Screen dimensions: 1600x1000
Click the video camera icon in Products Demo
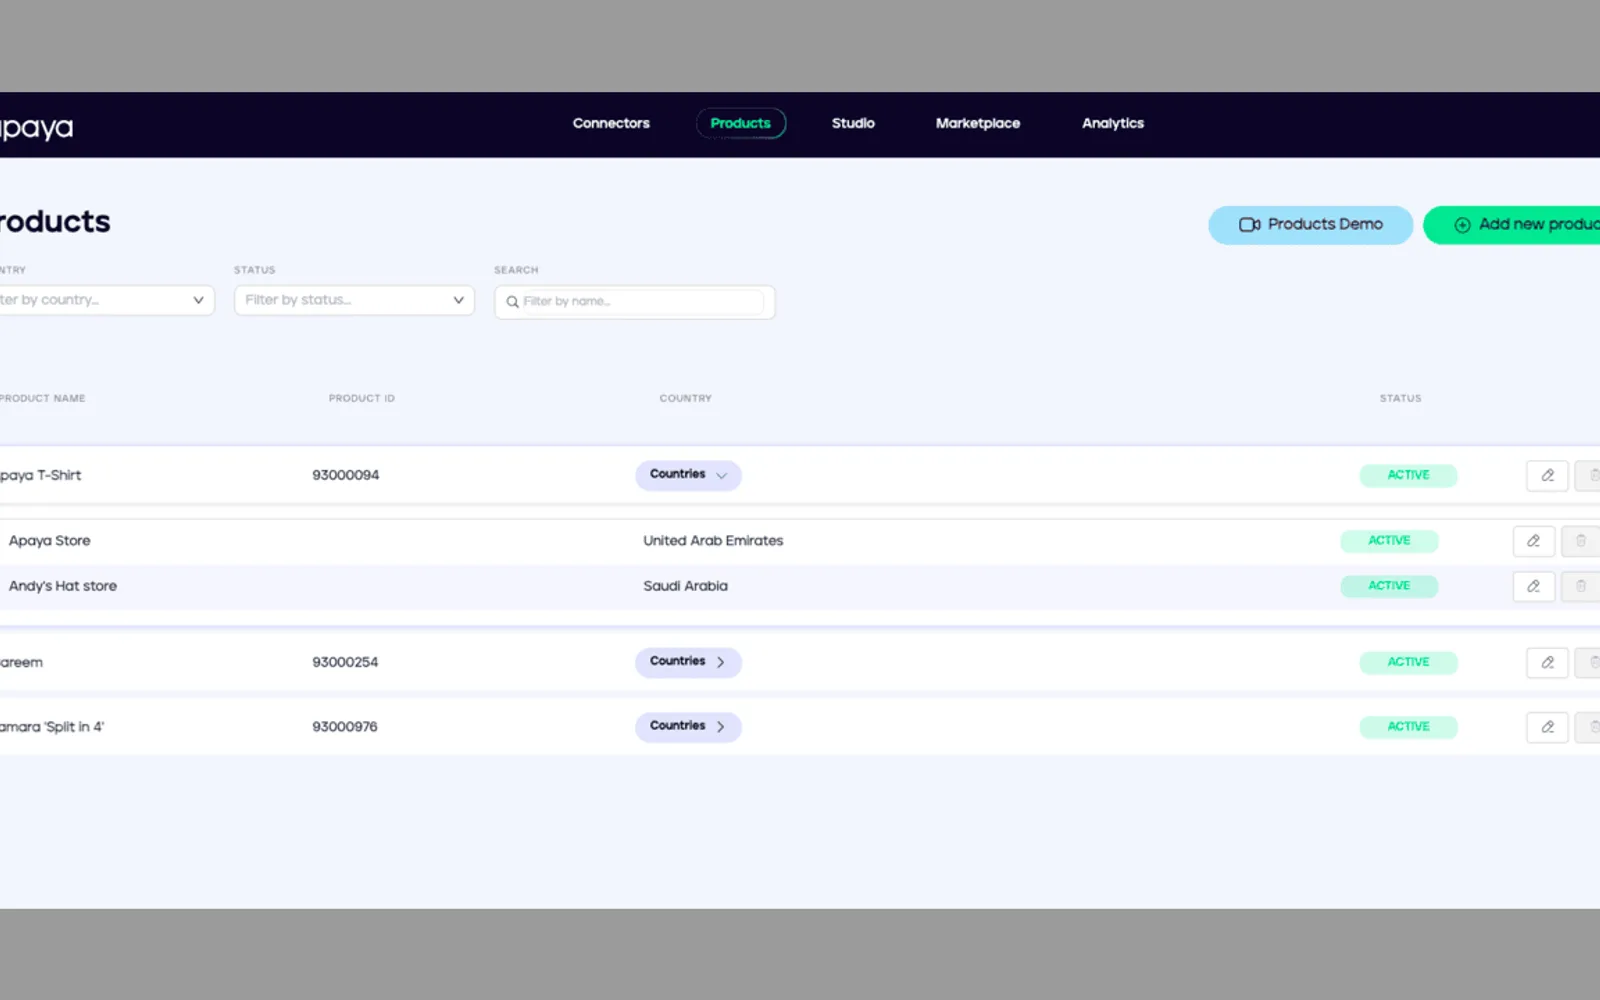tap(1249, 225)
